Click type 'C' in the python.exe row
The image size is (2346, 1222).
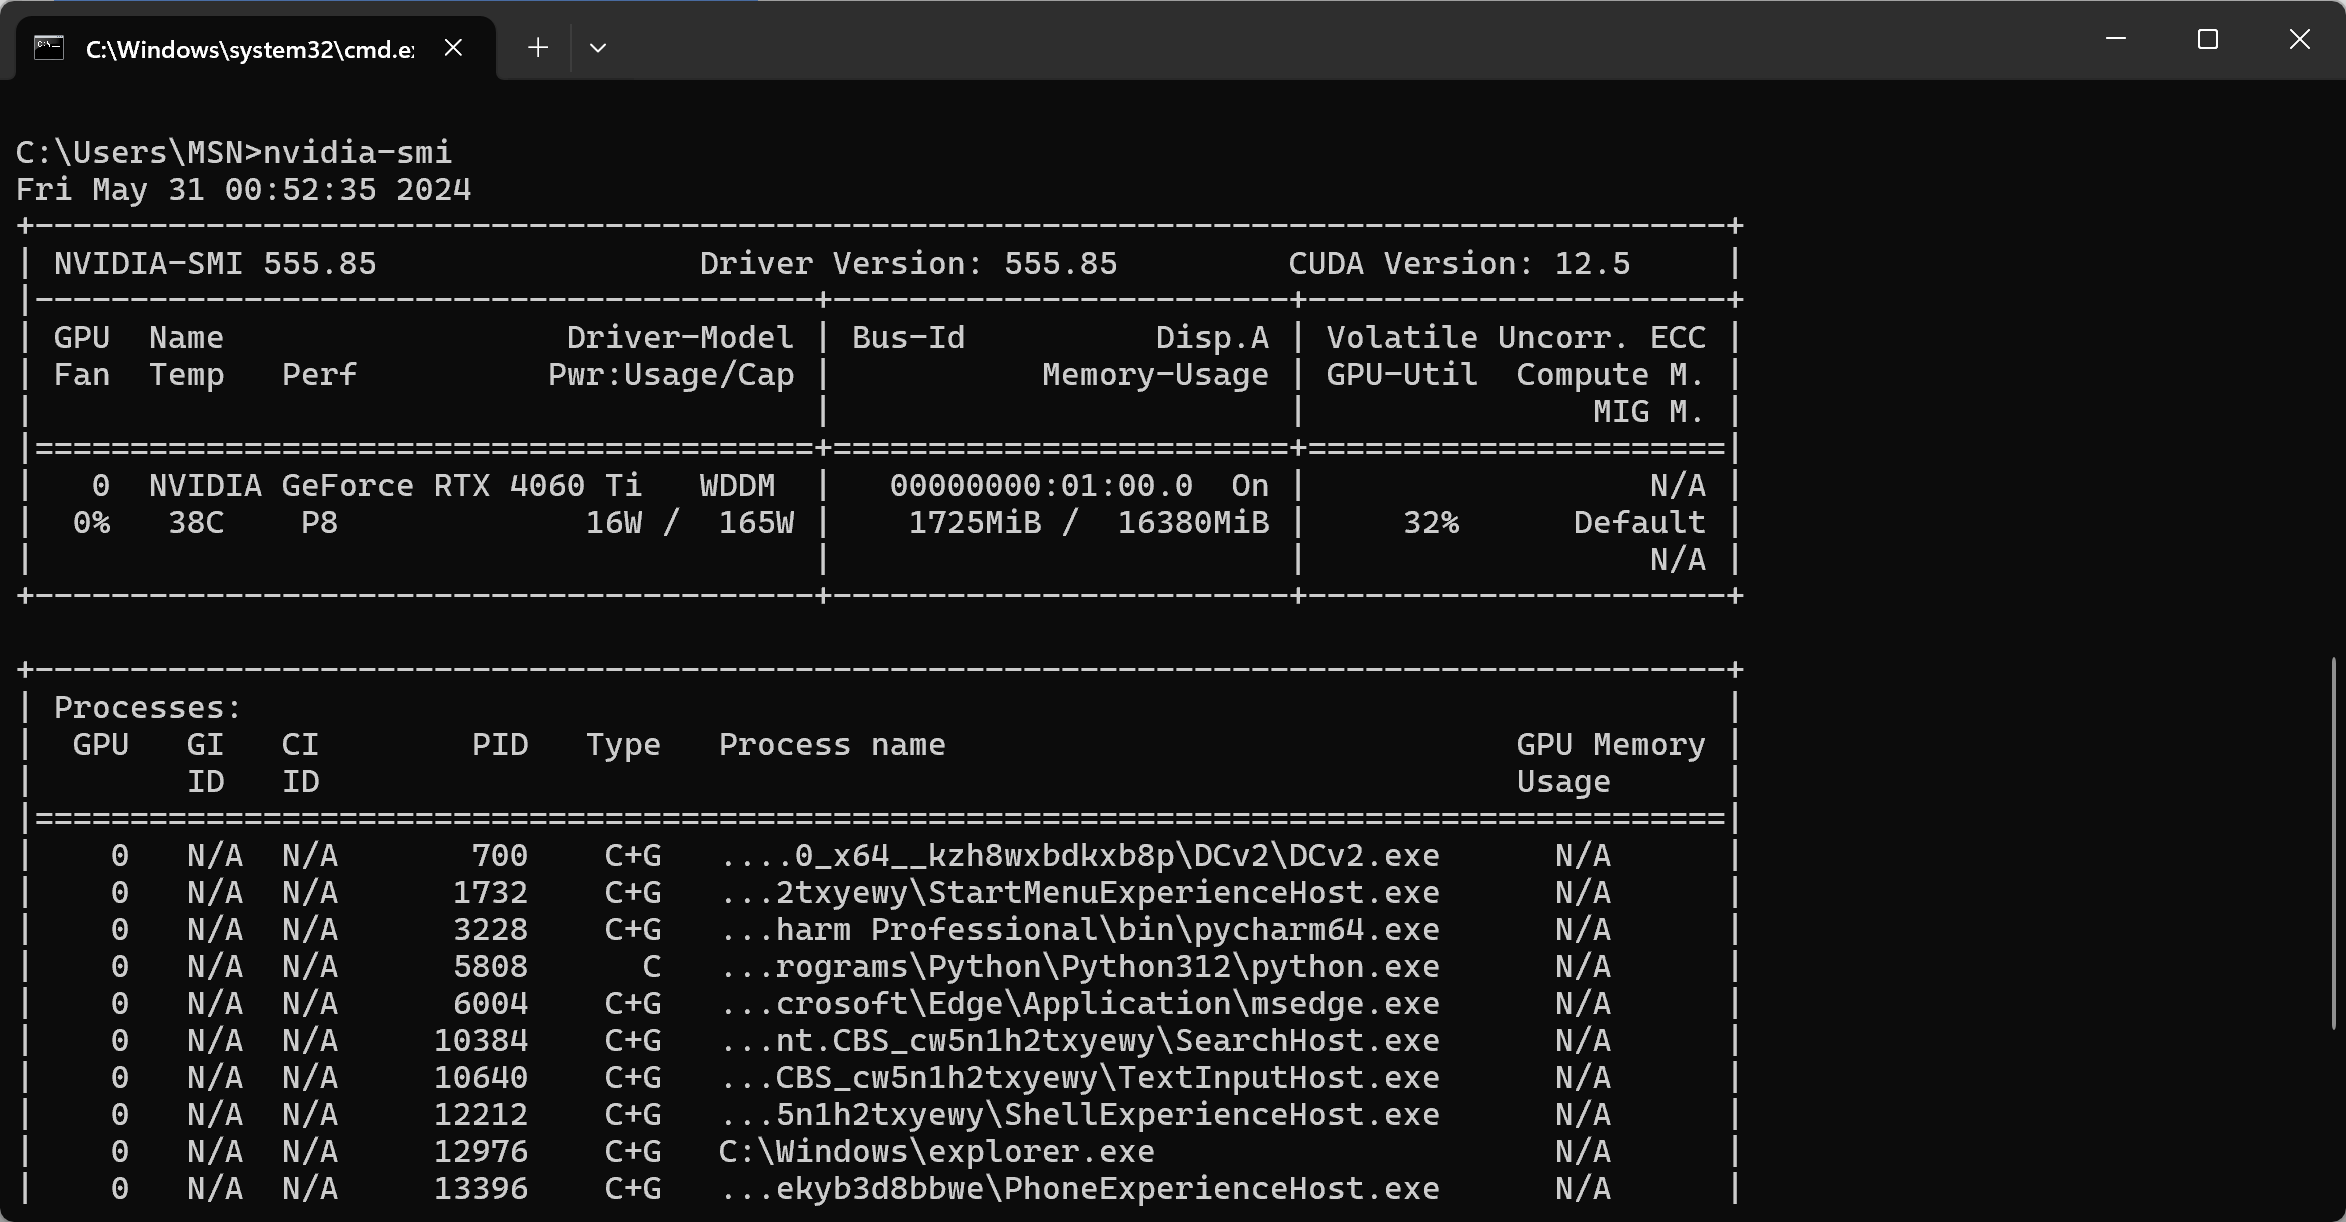coord(652,966)
